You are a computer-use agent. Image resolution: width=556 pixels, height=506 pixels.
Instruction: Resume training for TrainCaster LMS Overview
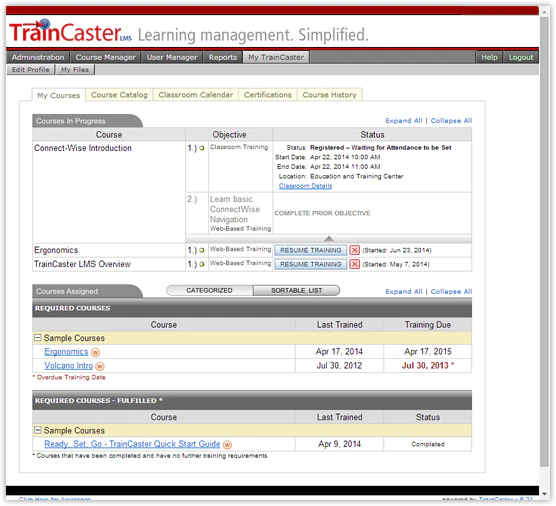pos(311,264)
